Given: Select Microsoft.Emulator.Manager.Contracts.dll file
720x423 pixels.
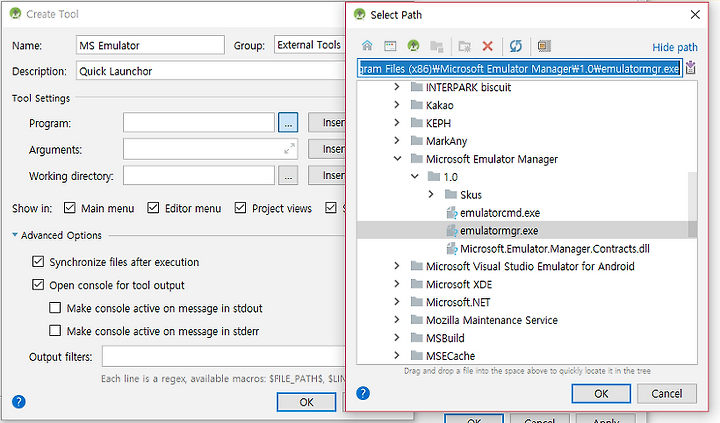Looking at the screenshot, I should pos(554,248).
